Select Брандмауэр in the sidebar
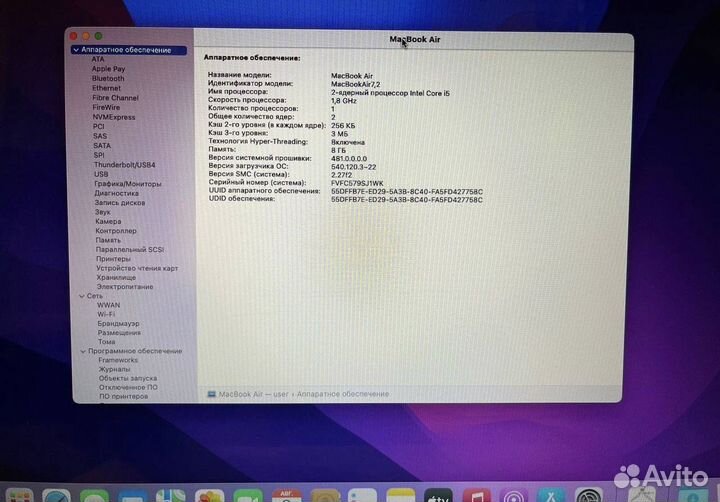720x502 pixels. (118, 324)
